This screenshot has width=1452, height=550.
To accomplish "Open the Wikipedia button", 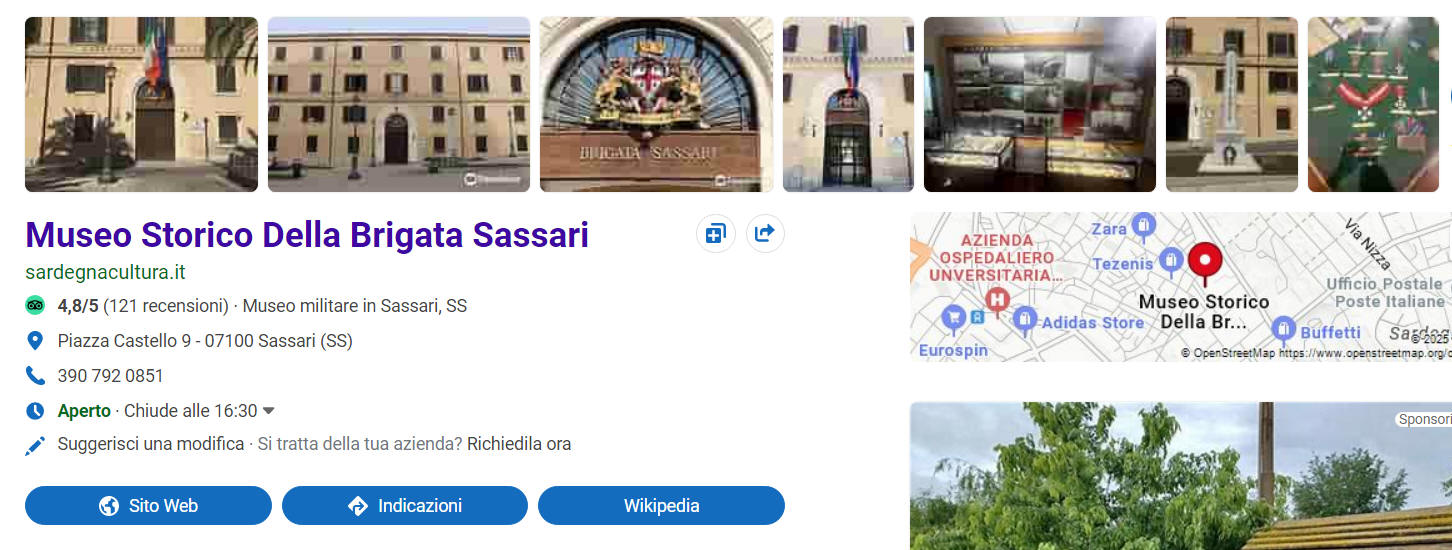I will tap(661, 506).
